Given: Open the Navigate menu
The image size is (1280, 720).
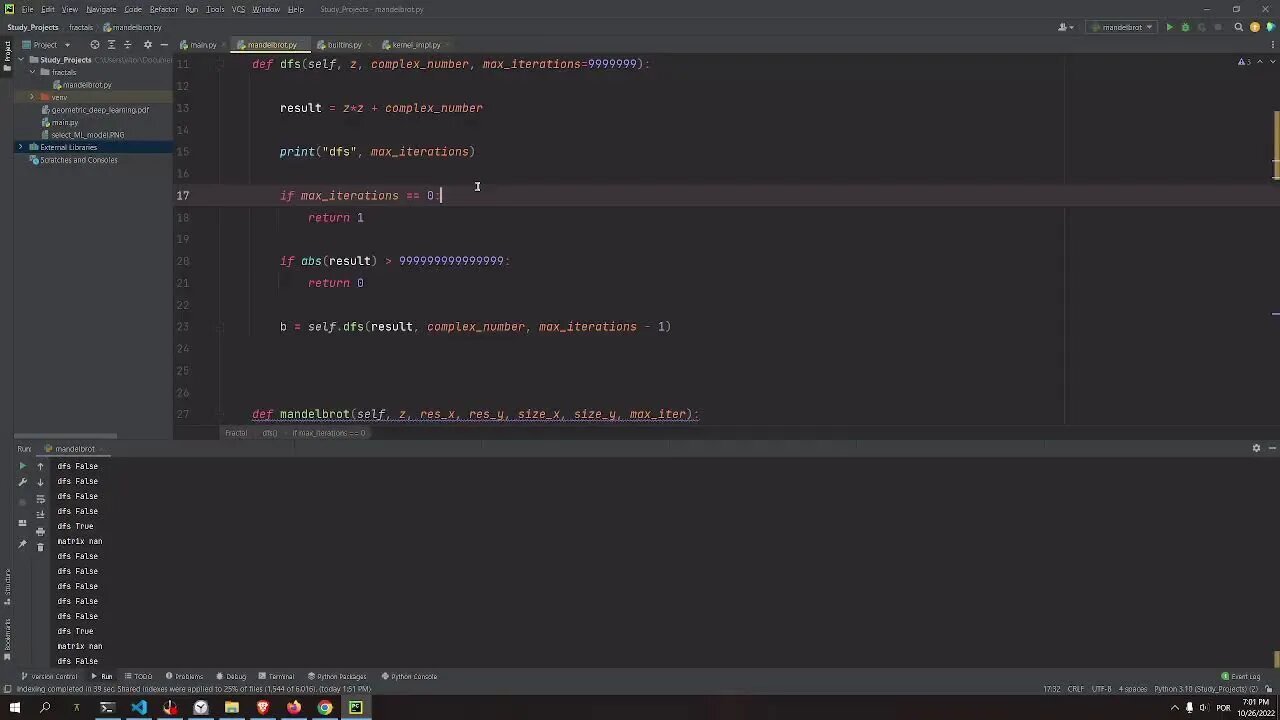Looking at the screenshot, I should click(101, 9).
